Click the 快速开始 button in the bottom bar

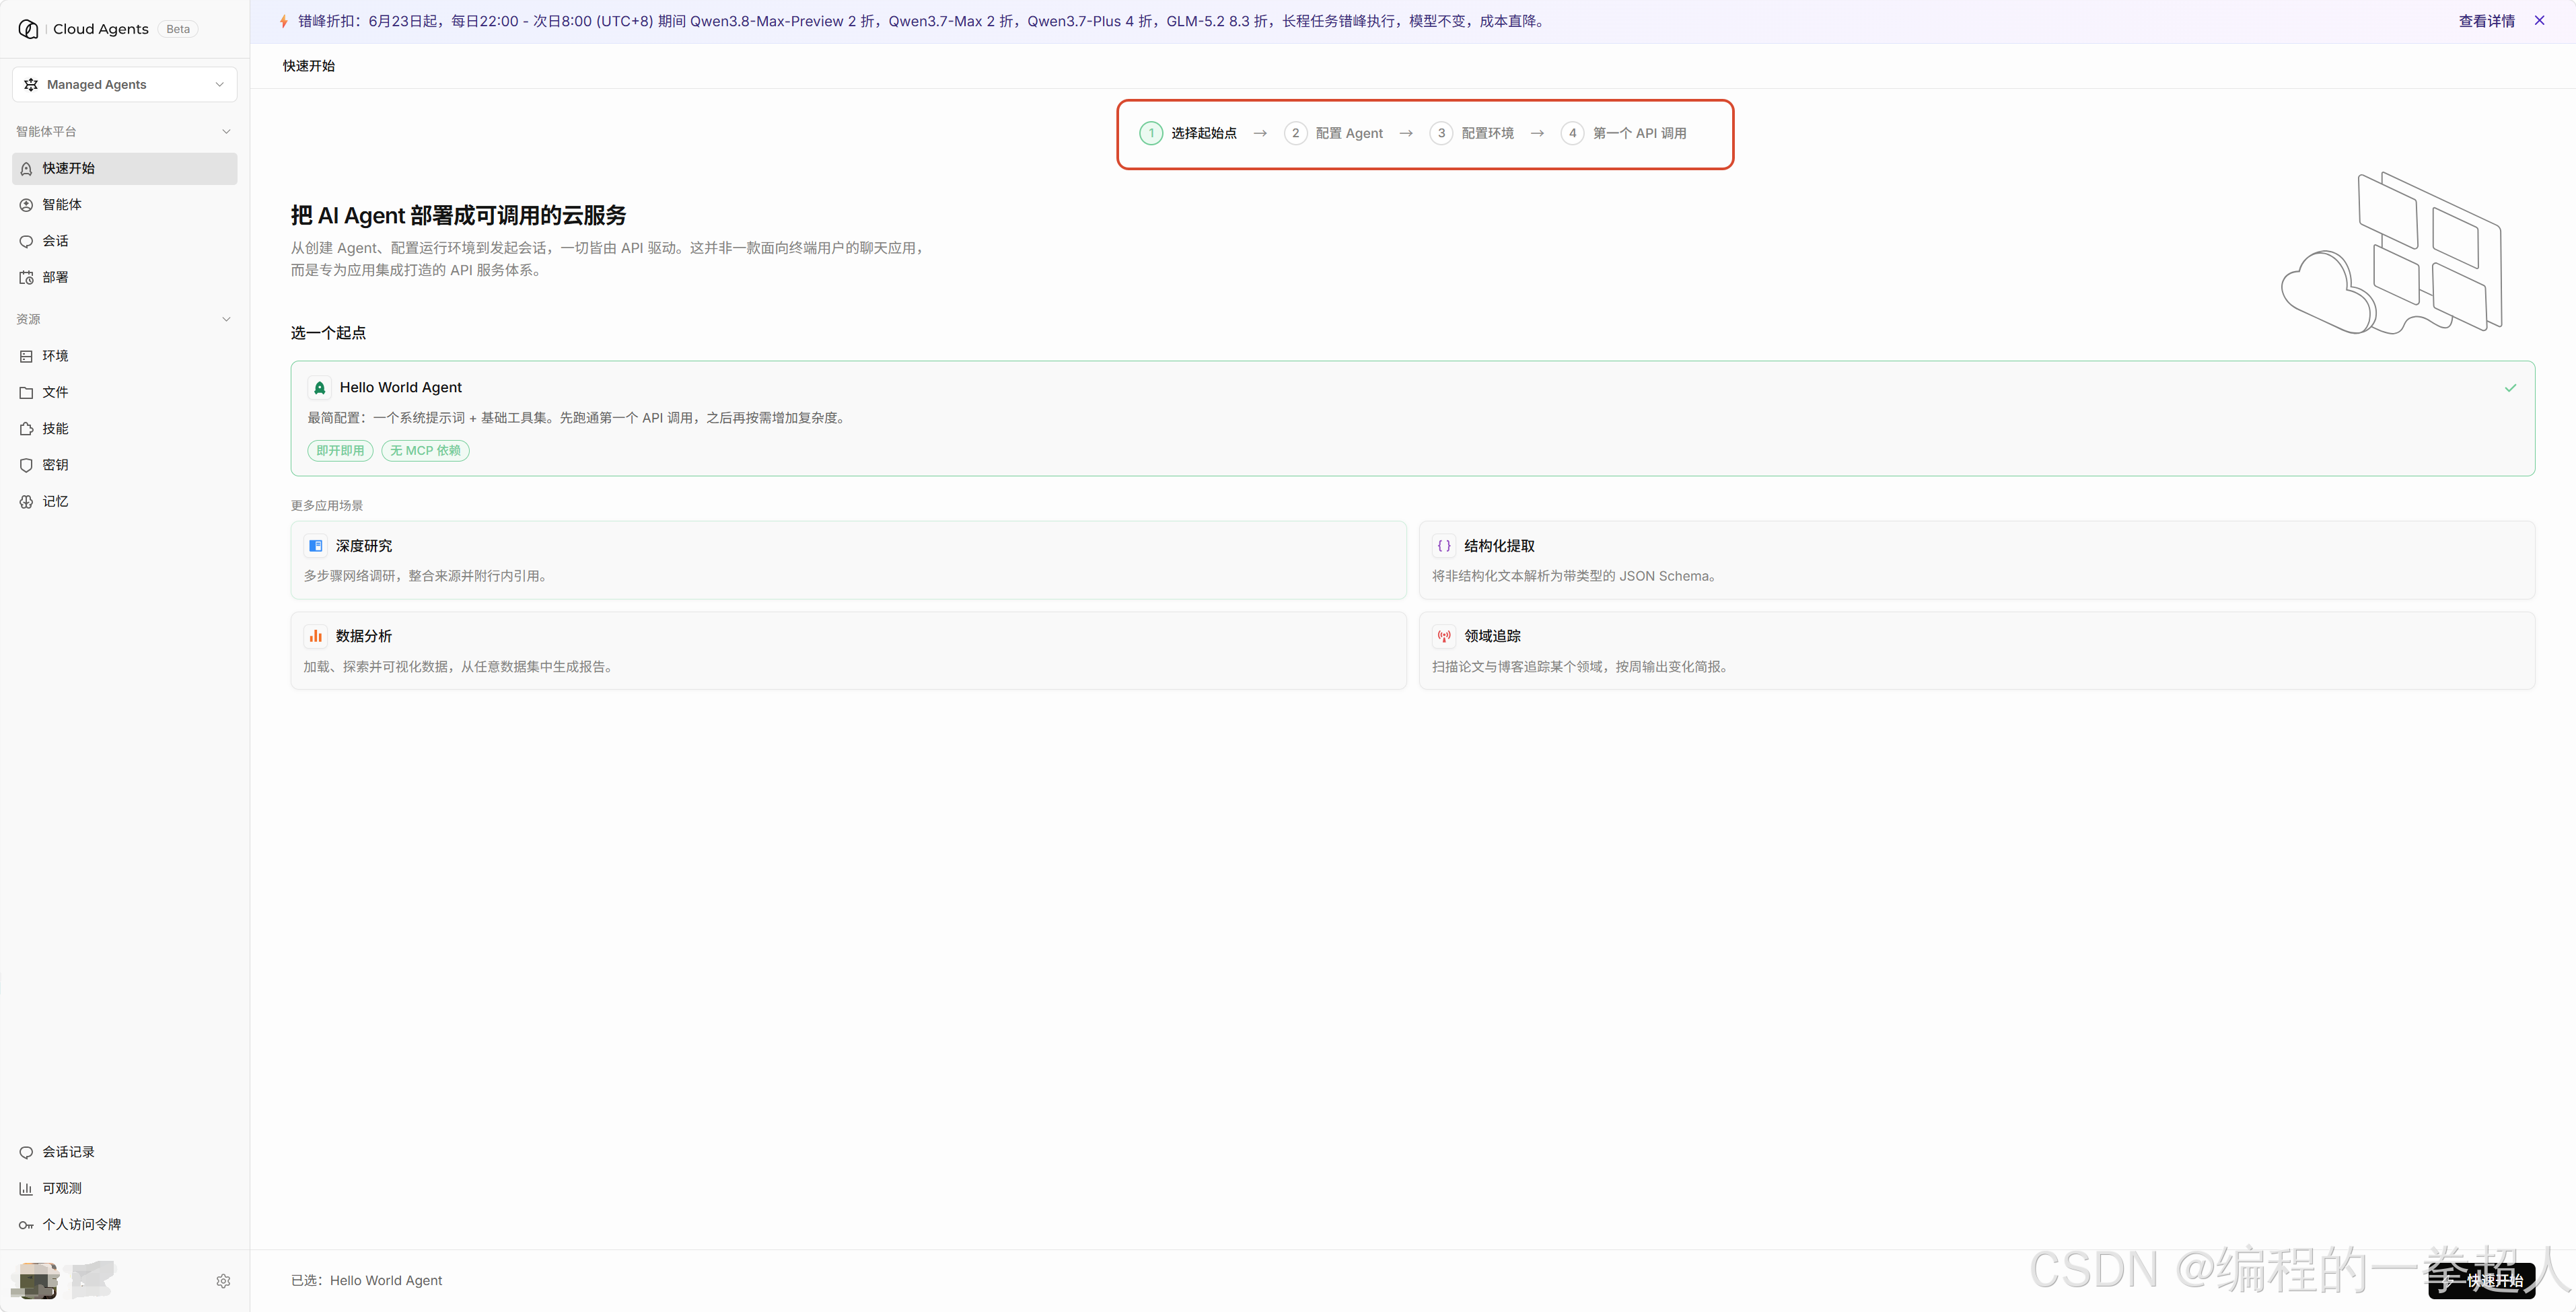[2481, 1281]
